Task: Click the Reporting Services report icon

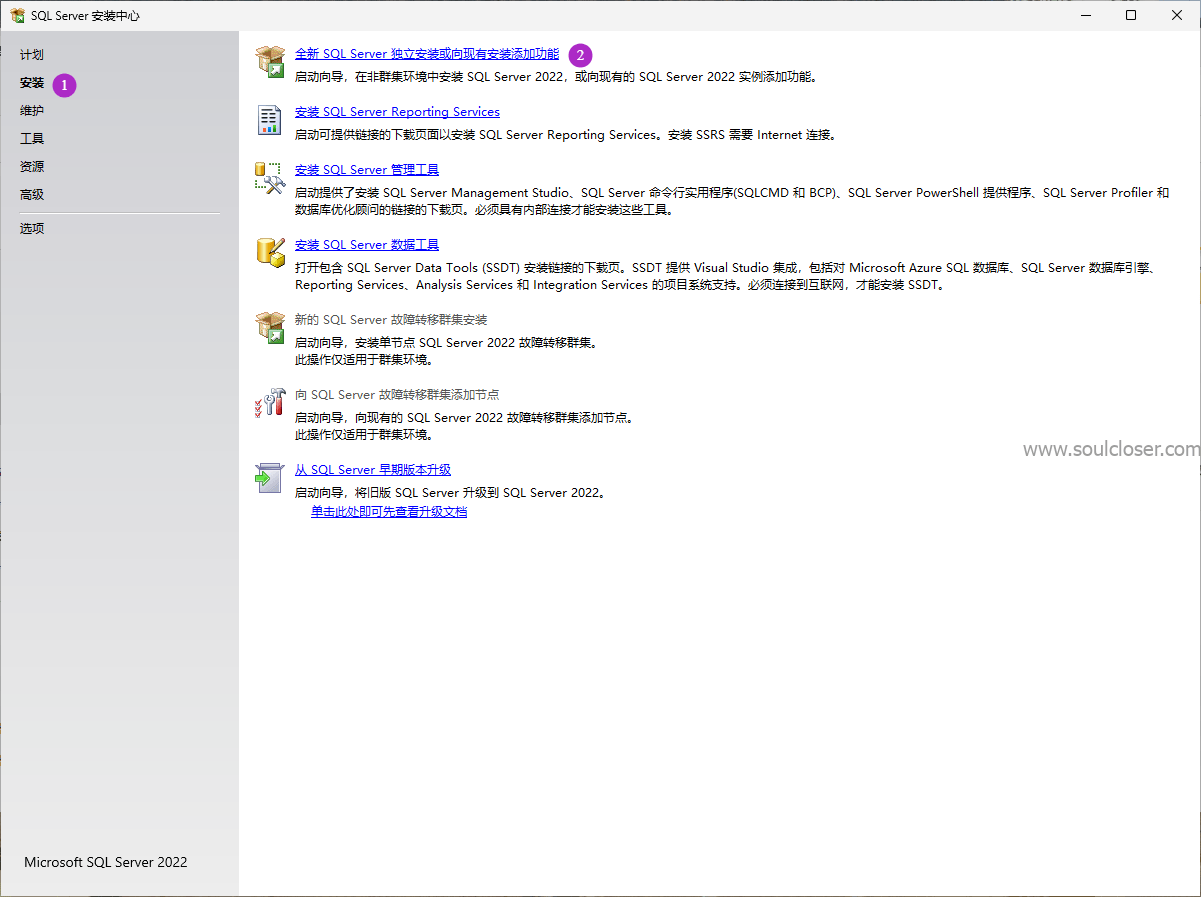Action: 270,120
